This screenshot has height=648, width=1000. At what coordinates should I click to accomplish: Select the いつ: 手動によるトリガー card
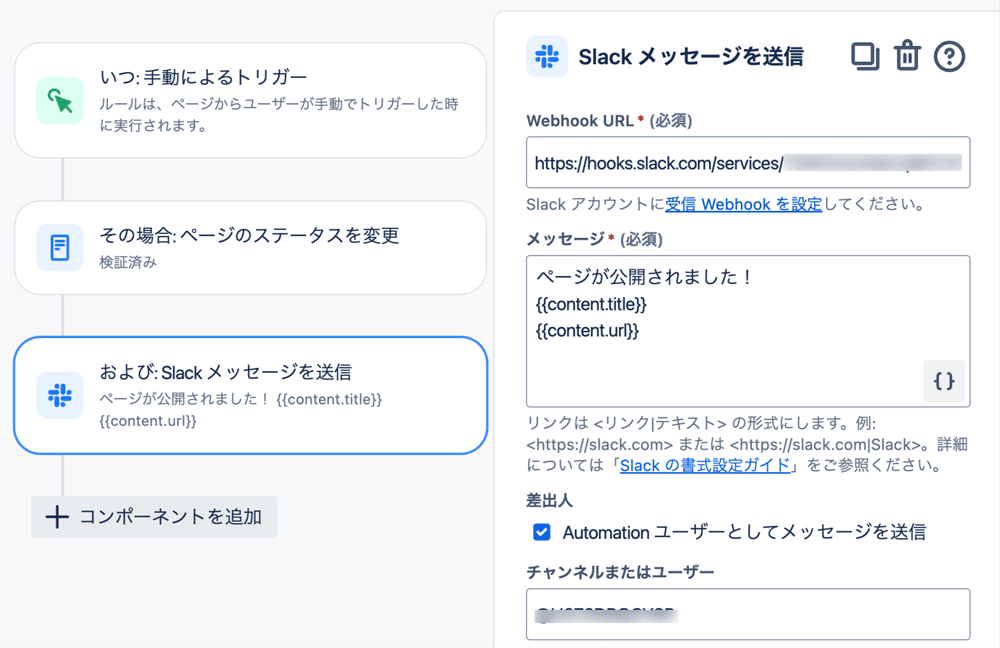(x=251, y=100)
